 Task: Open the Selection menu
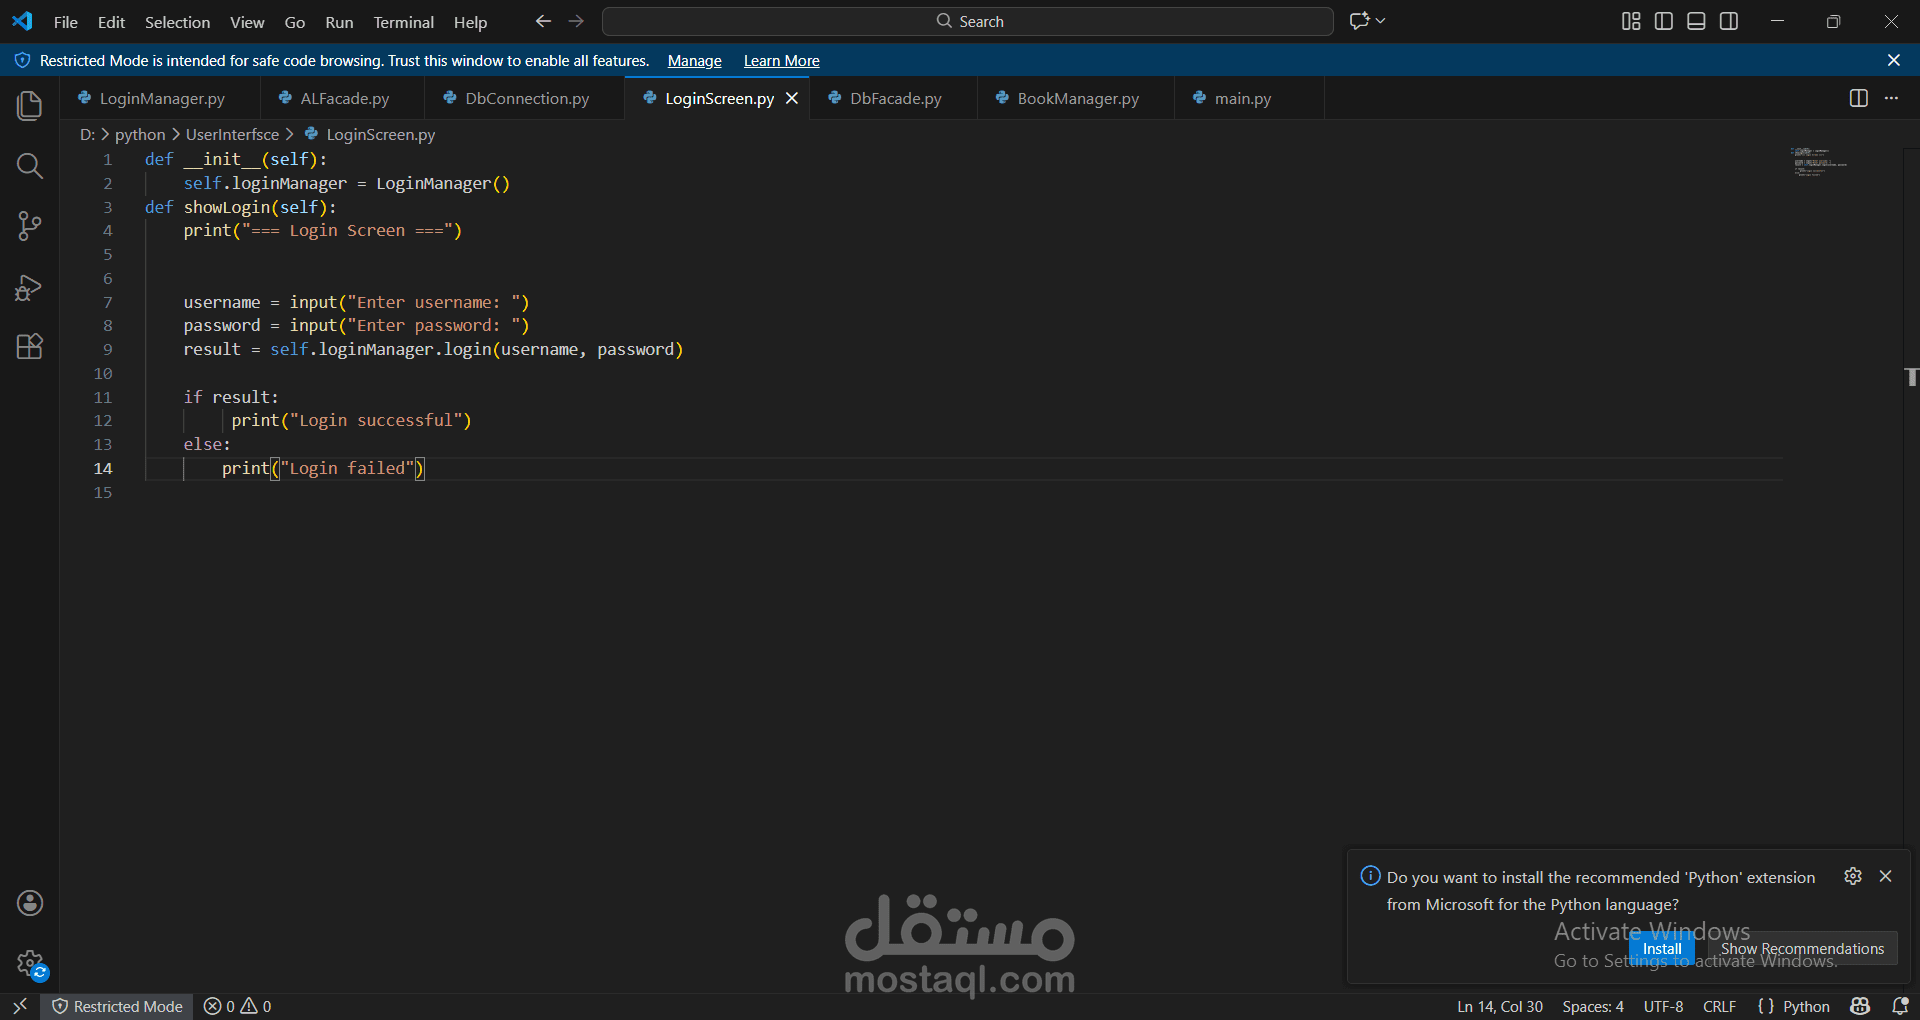(x=177, y=22)
